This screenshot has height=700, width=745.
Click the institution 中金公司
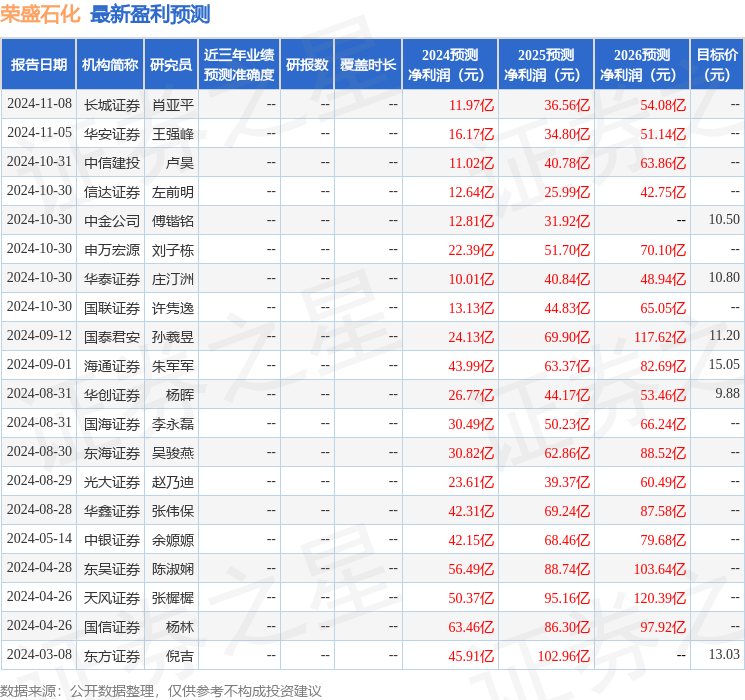coord(112,221)
